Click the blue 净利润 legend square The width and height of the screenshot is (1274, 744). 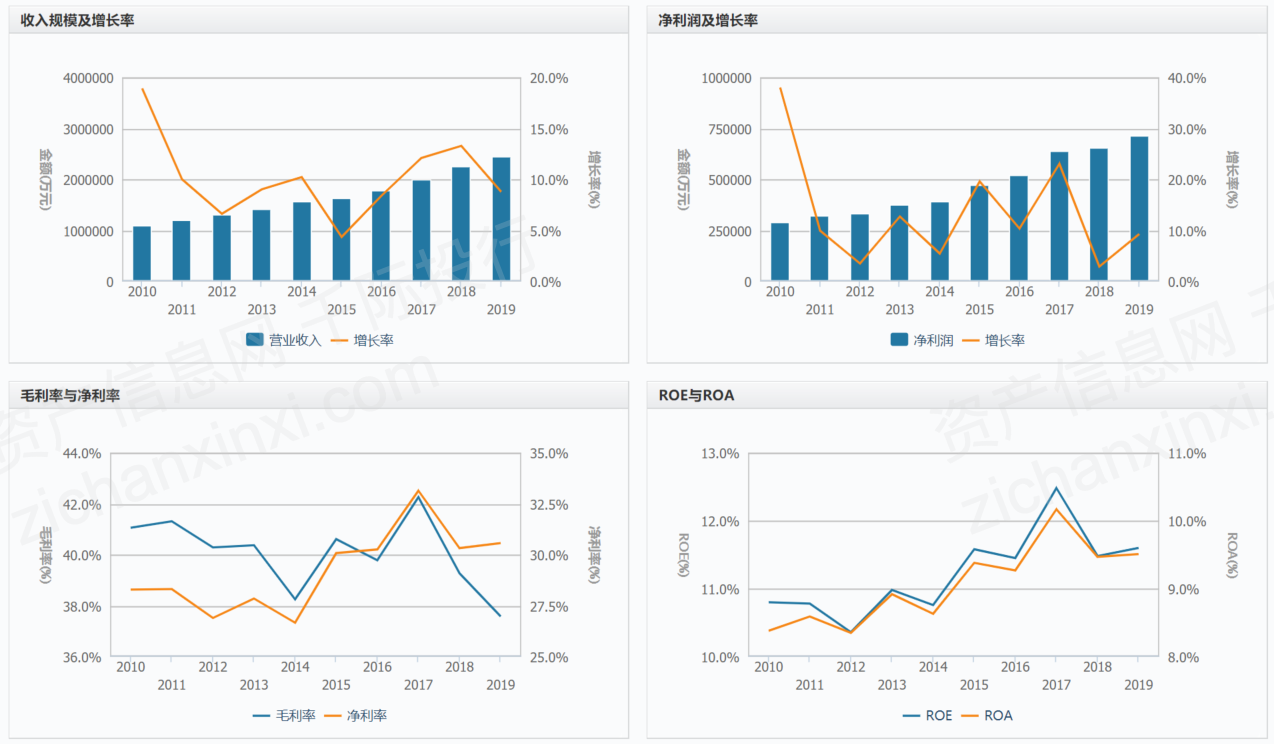(x=899, y=340)
